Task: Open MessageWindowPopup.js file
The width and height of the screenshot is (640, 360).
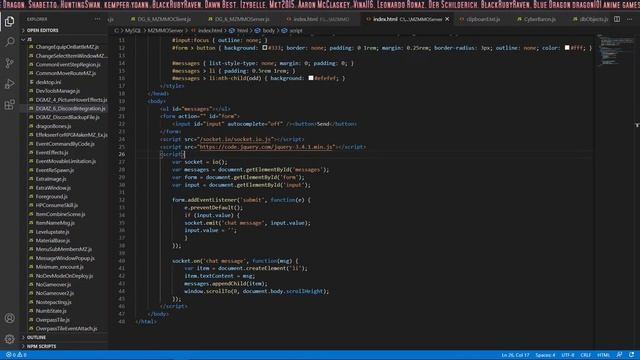Action: pos(65,258)
